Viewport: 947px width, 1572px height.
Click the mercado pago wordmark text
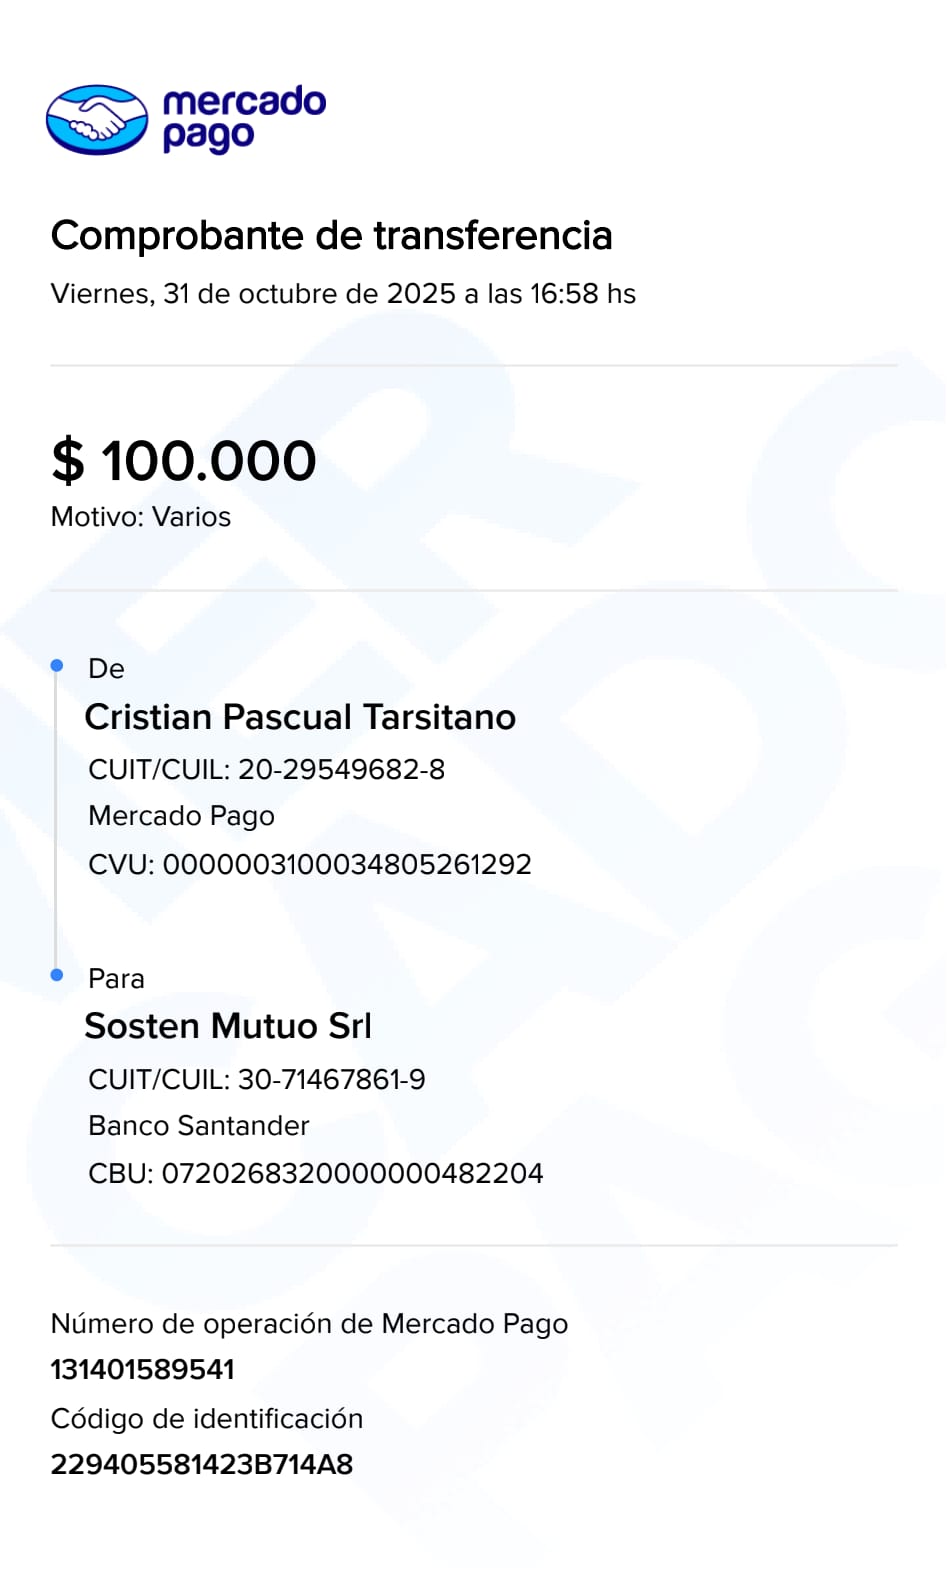coord(243,118)
